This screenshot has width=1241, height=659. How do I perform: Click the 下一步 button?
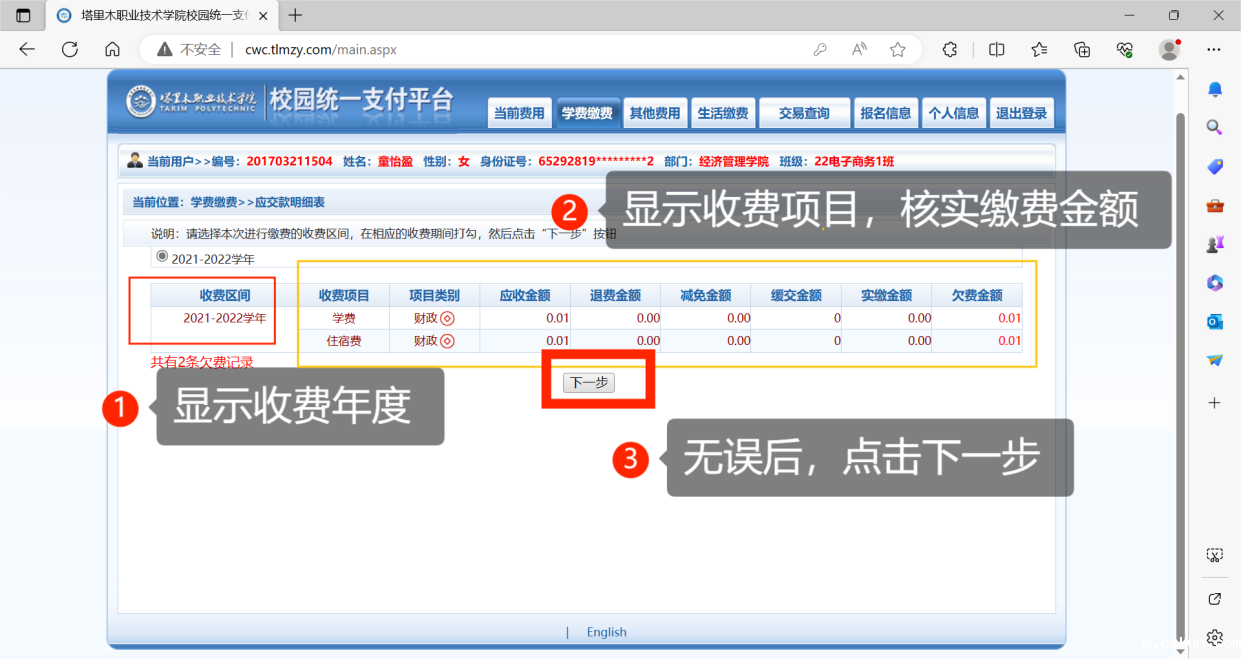click(588, 383)
